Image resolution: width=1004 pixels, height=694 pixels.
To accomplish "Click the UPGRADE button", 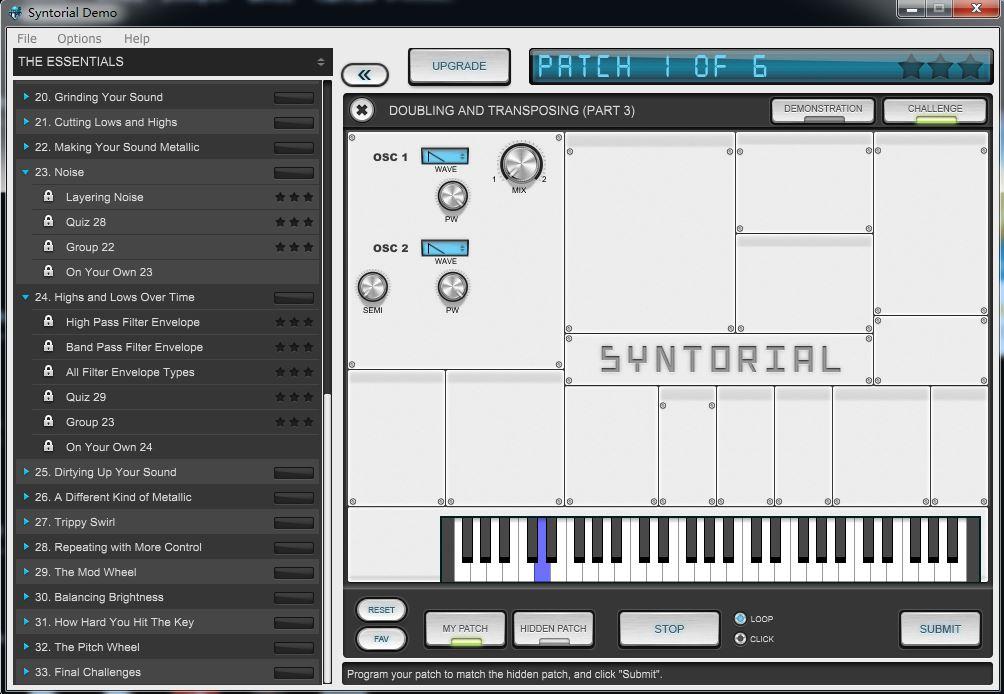I will tap(459, 66).
